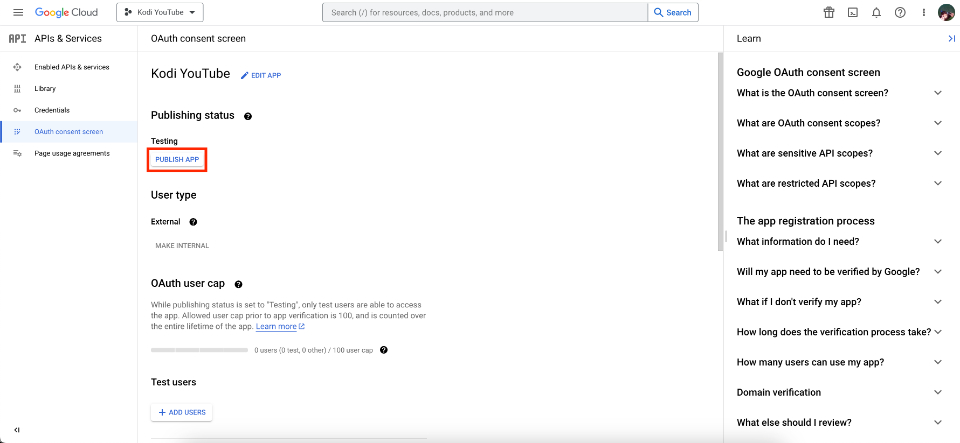The height and width of the screenshot is (443, 960).
Task: Show help for Publishing status
Action: pos(248,116)
